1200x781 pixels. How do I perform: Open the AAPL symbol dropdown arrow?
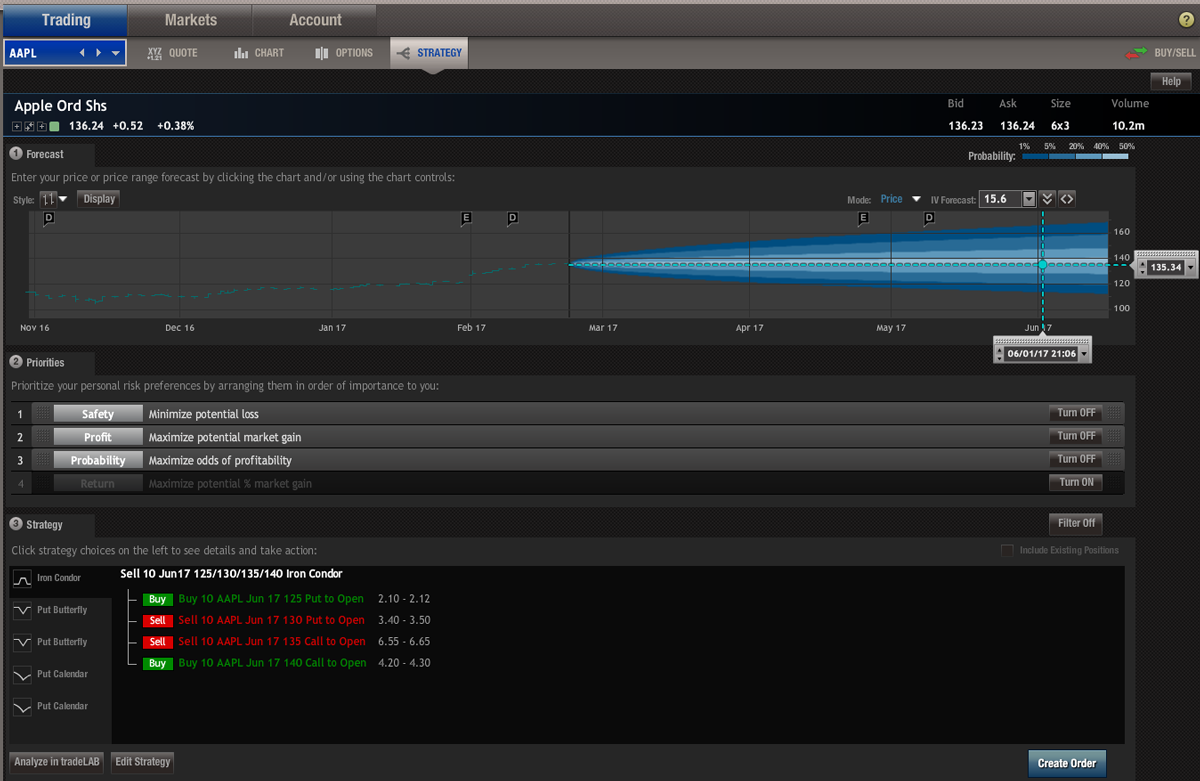point(116,53)
